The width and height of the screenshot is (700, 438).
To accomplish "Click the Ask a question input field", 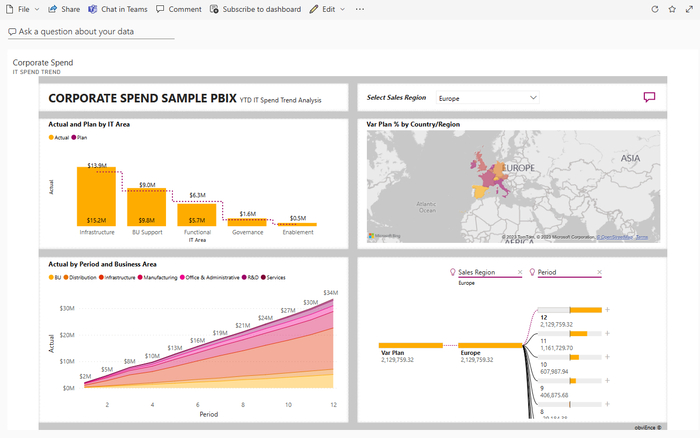I will (x=90, y=32).
